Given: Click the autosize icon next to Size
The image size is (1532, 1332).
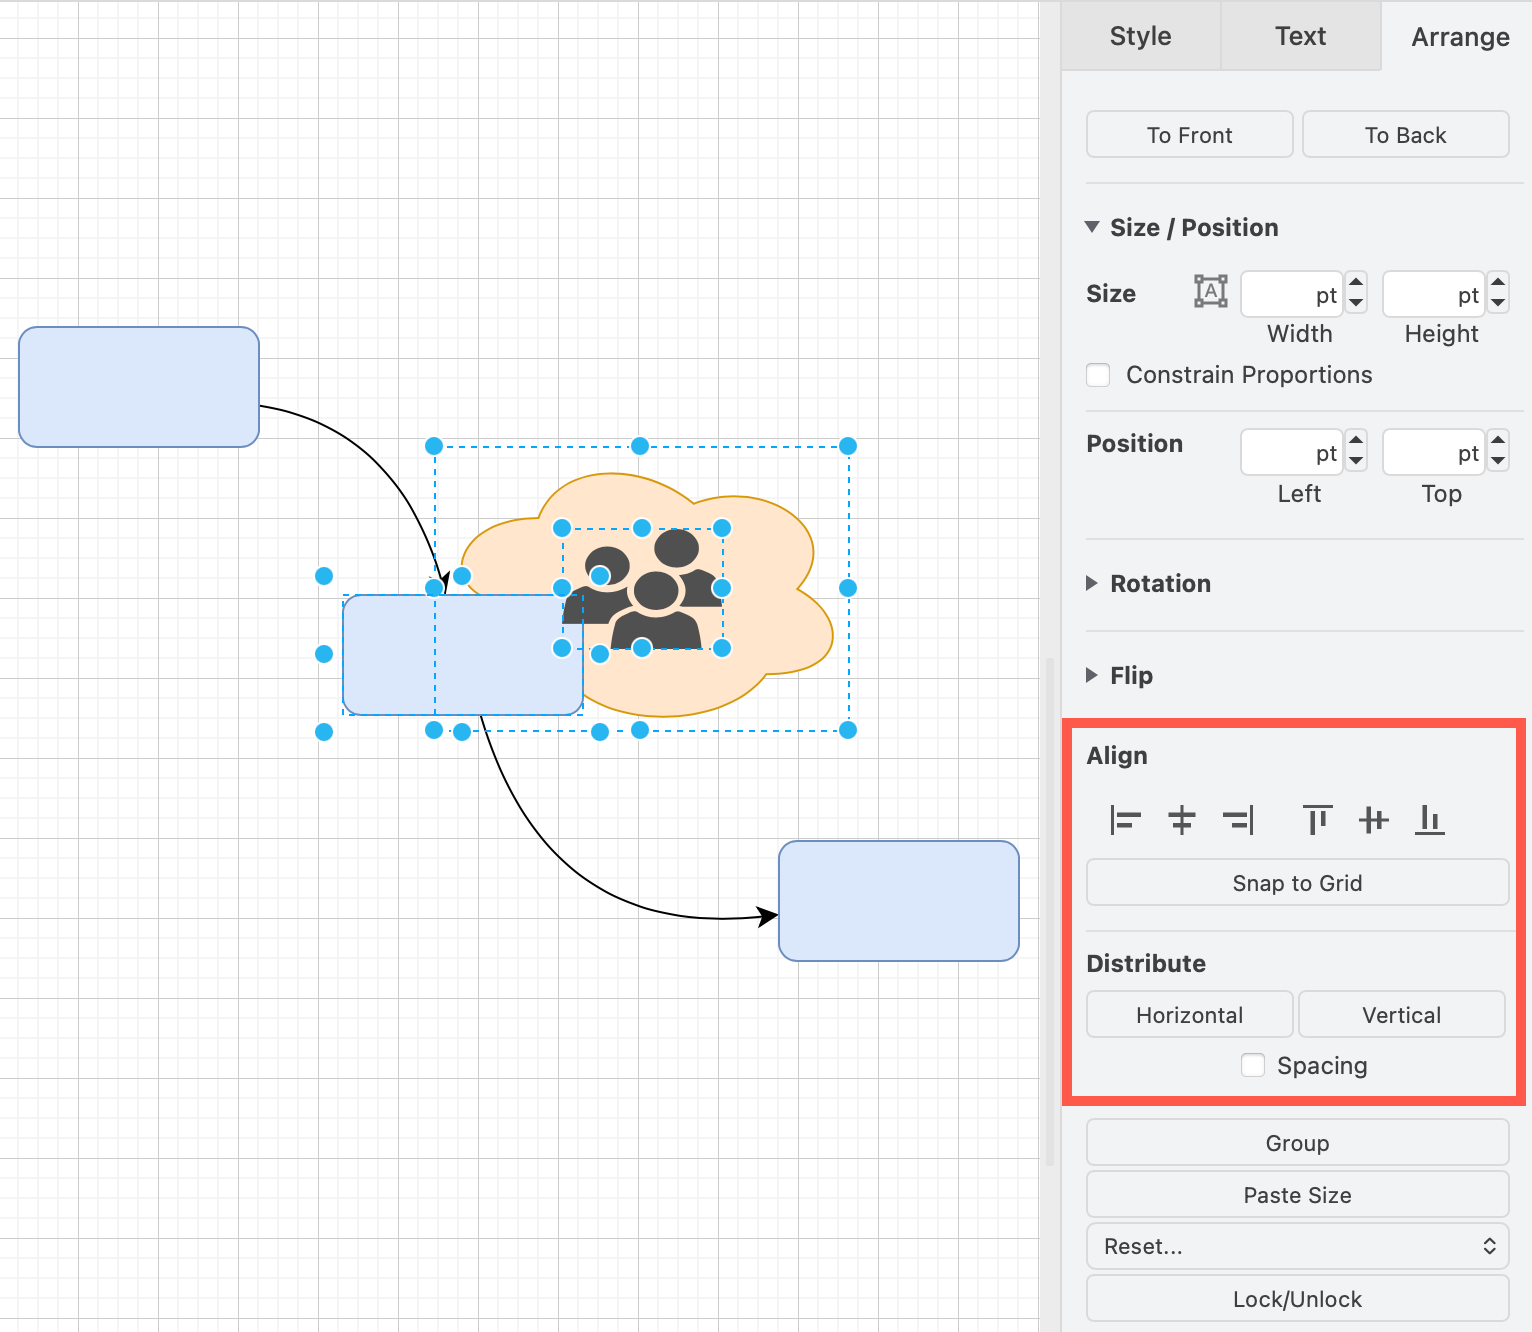Looking at the screenshot, I should tap(1210, 291).
